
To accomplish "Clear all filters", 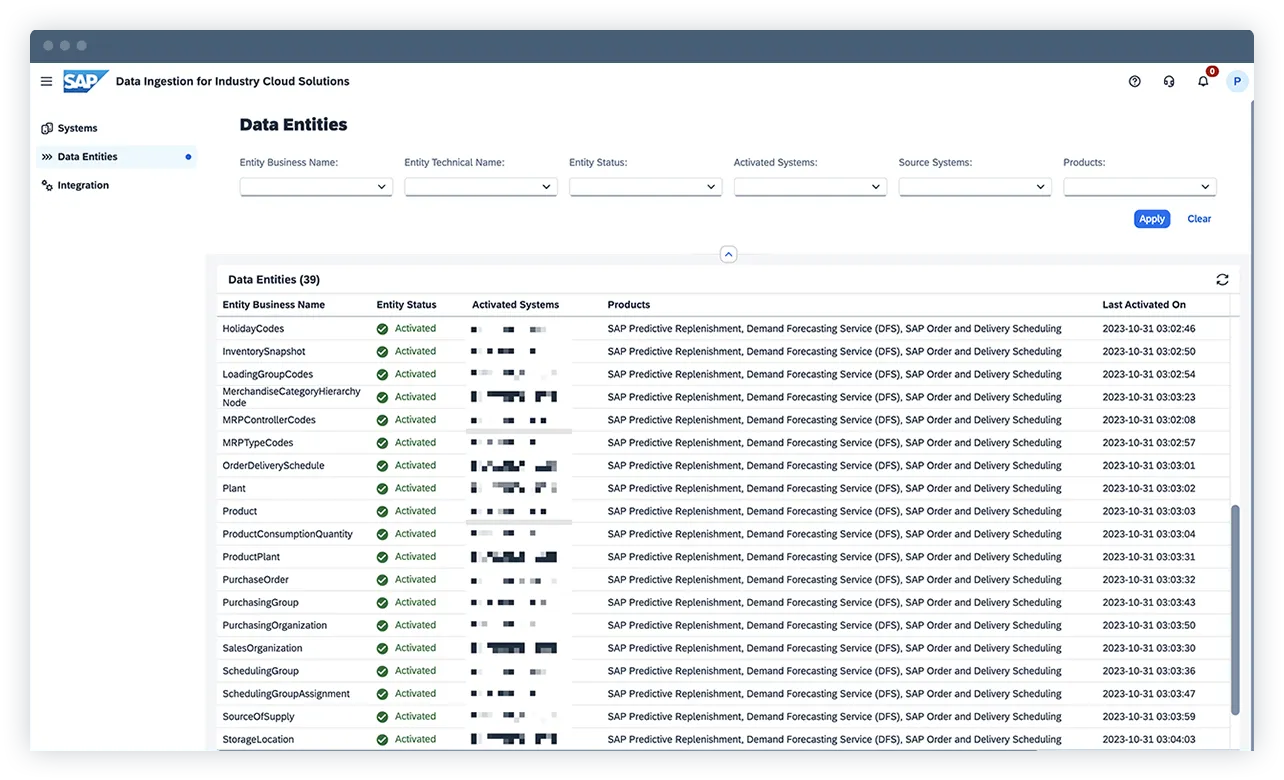I will tap(1199, 219).
